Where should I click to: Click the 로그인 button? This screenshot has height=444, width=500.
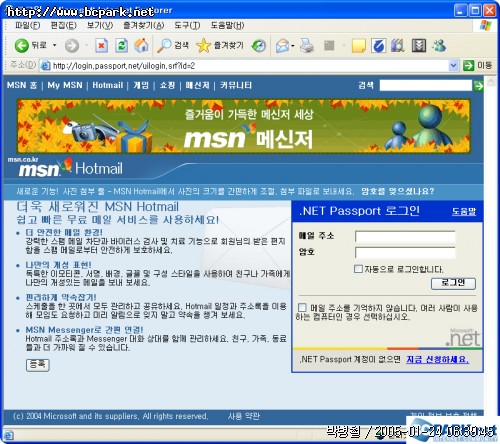pos(453,283)
